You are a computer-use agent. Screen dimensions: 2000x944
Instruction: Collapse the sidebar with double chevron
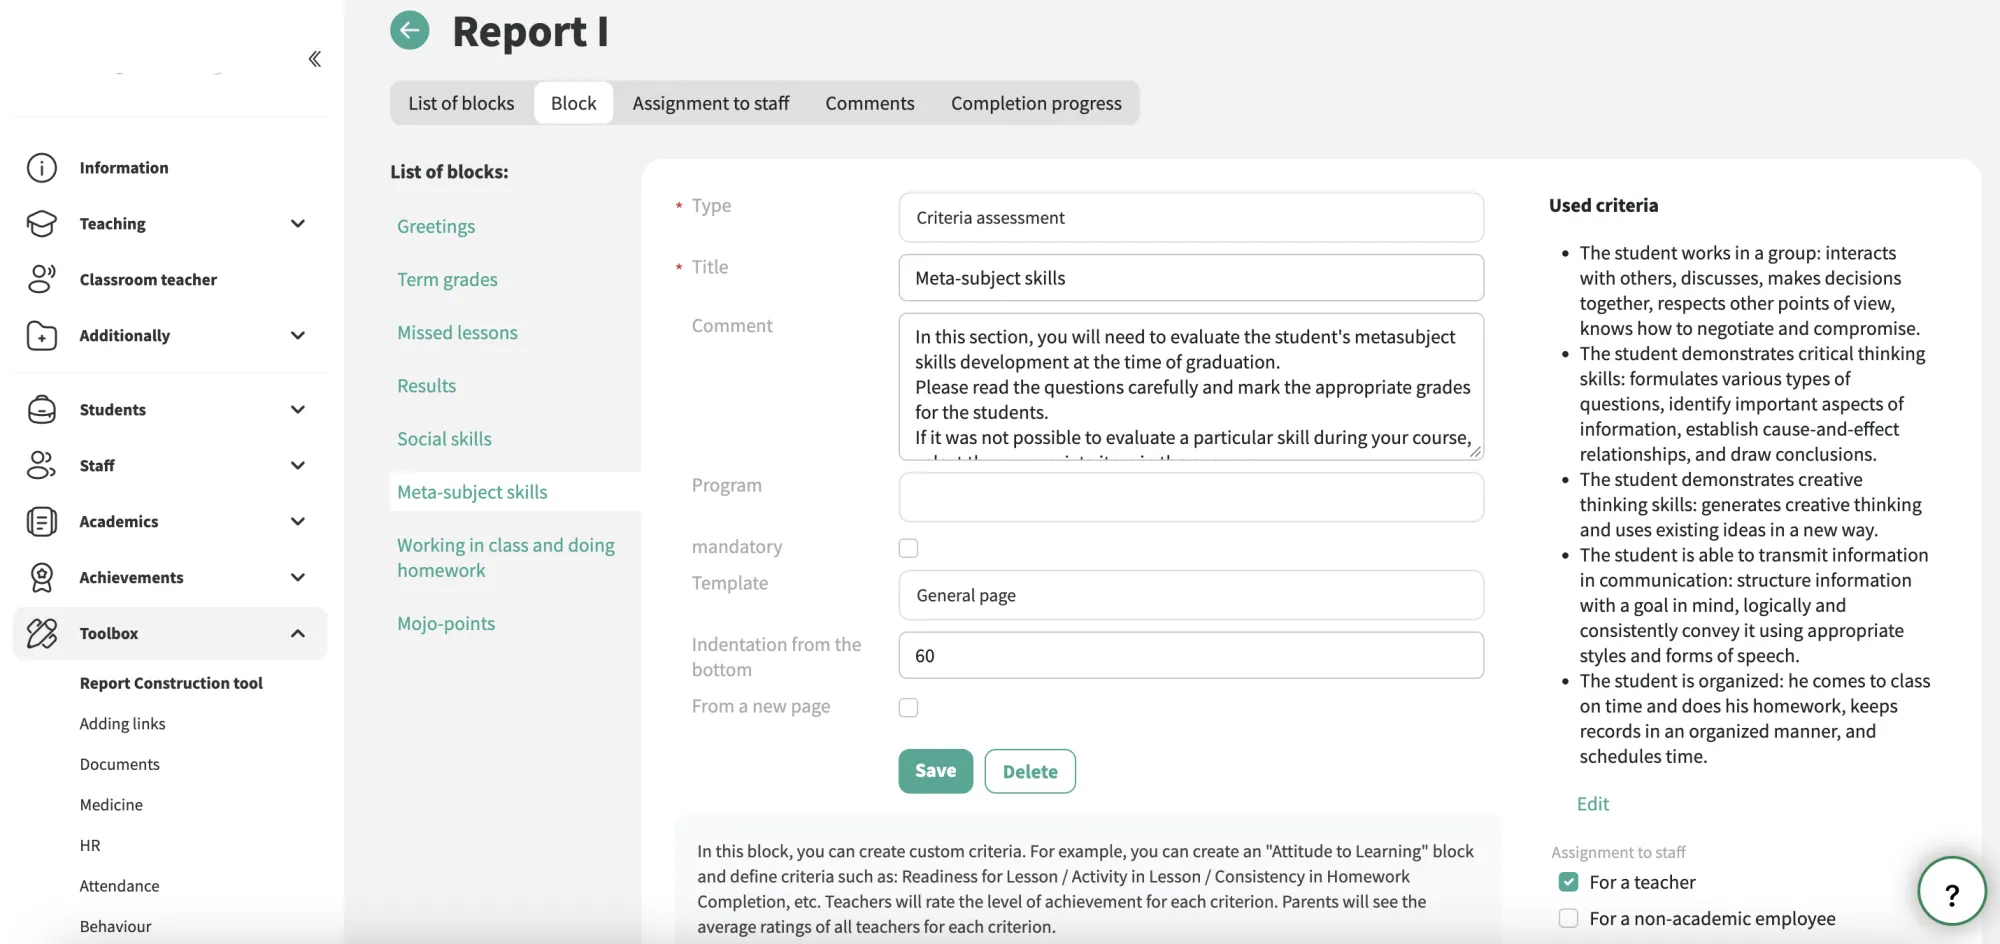[x=315, y=59]
